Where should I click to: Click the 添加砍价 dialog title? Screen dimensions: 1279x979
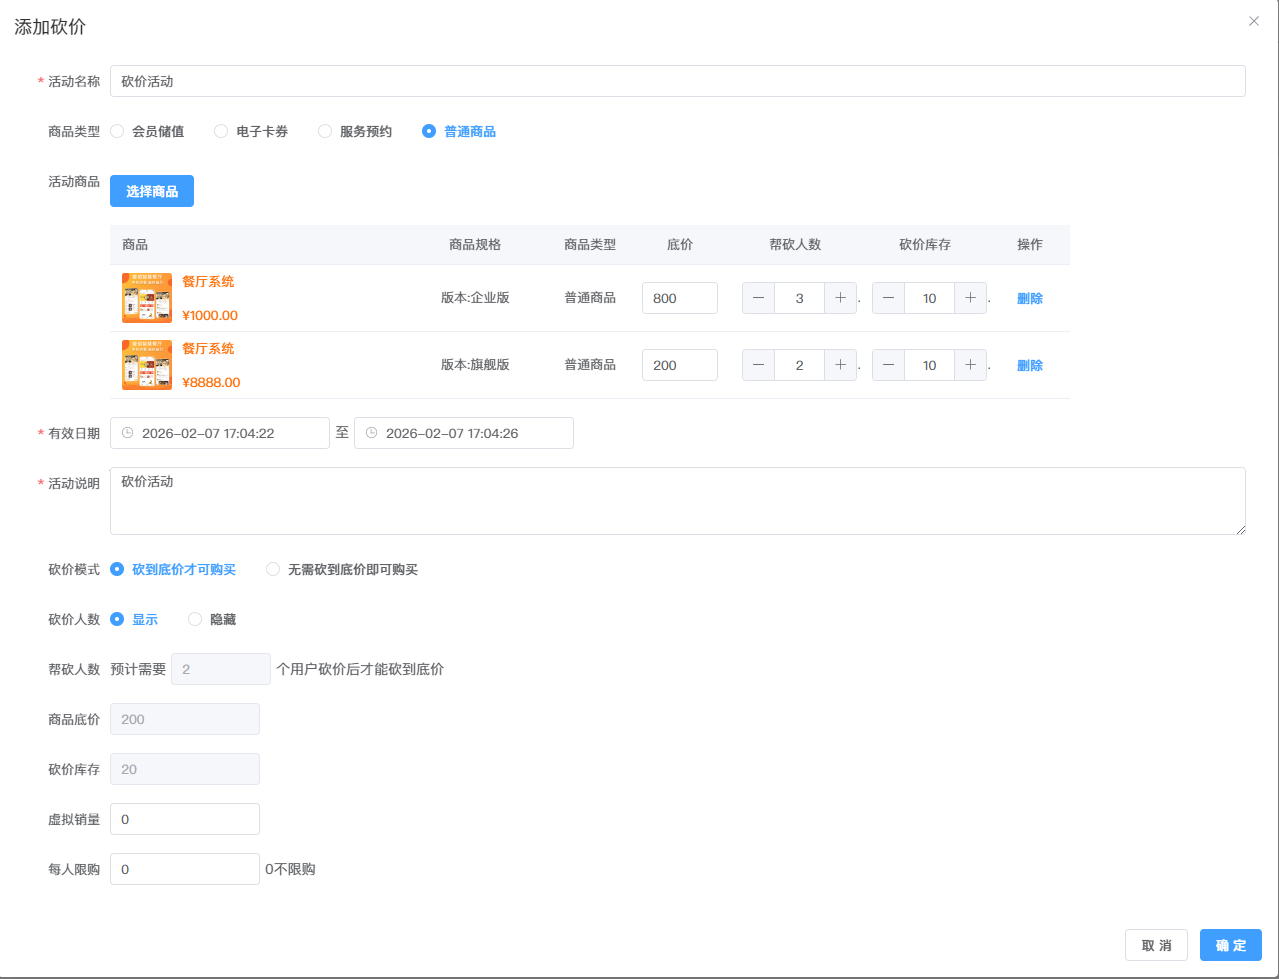pos(50,27)
